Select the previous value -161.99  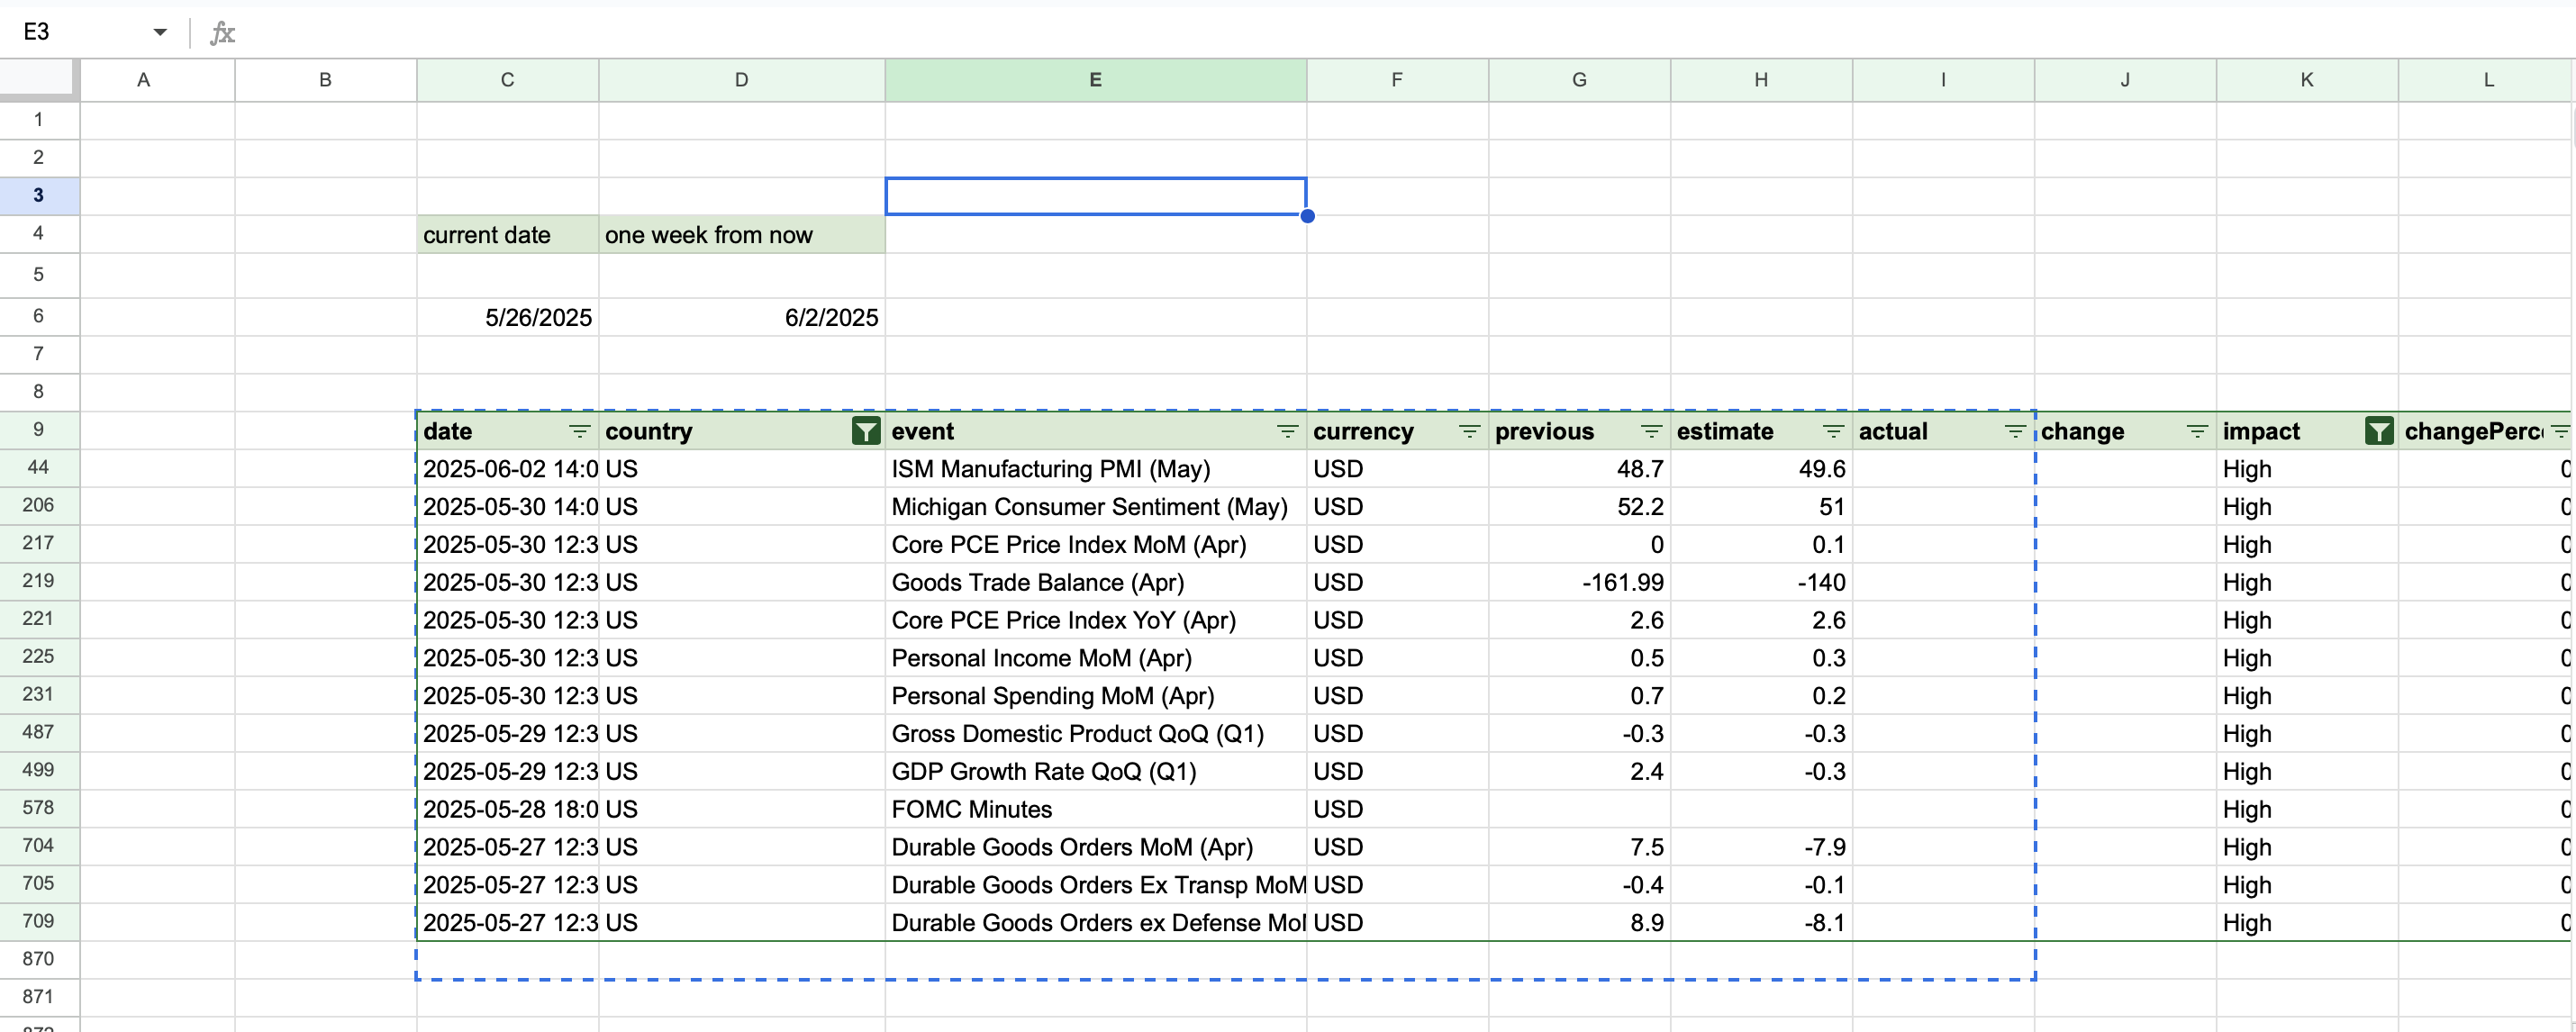point(1580,583)
